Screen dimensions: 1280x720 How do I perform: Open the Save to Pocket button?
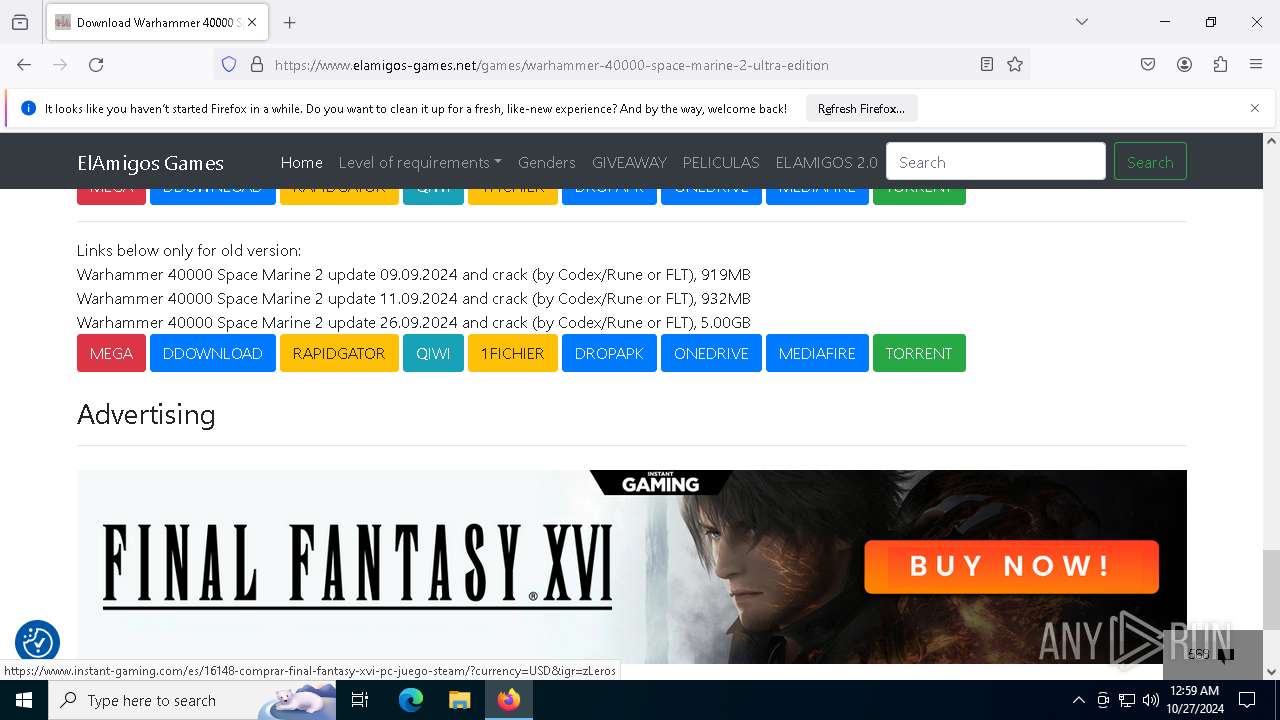tap(1148, 64)
